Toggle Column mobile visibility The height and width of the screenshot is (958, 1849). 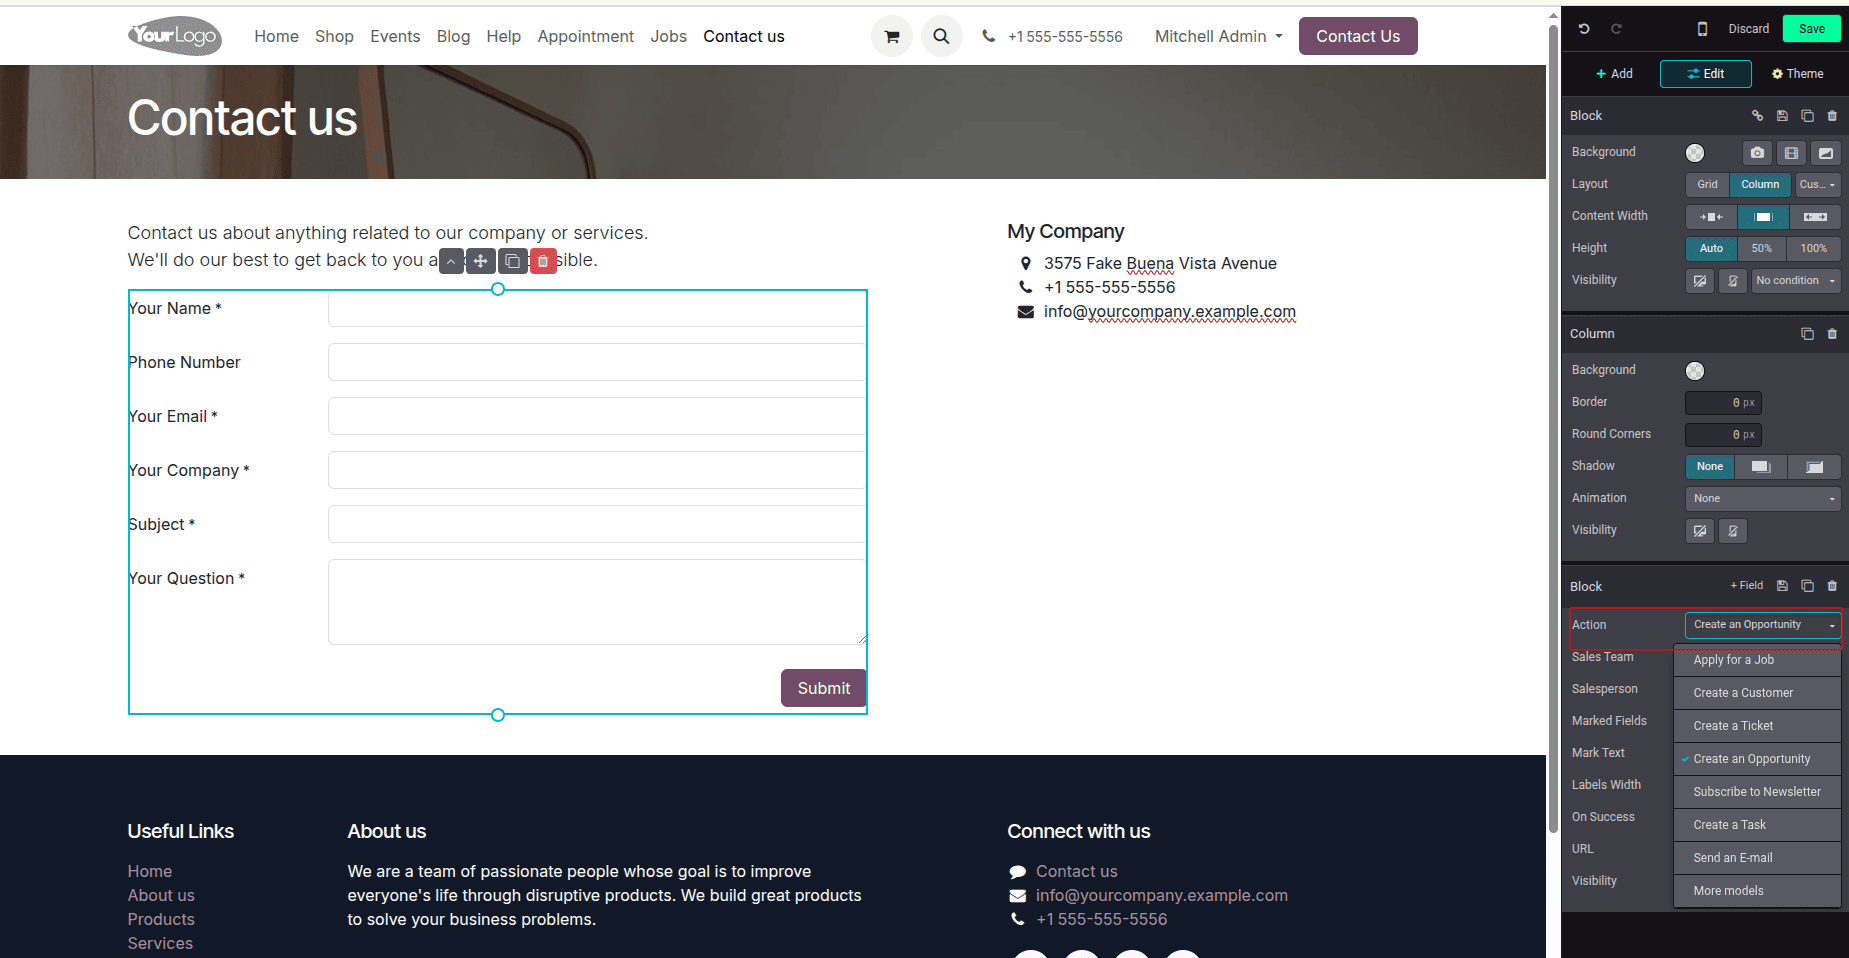click(1733, 531)
